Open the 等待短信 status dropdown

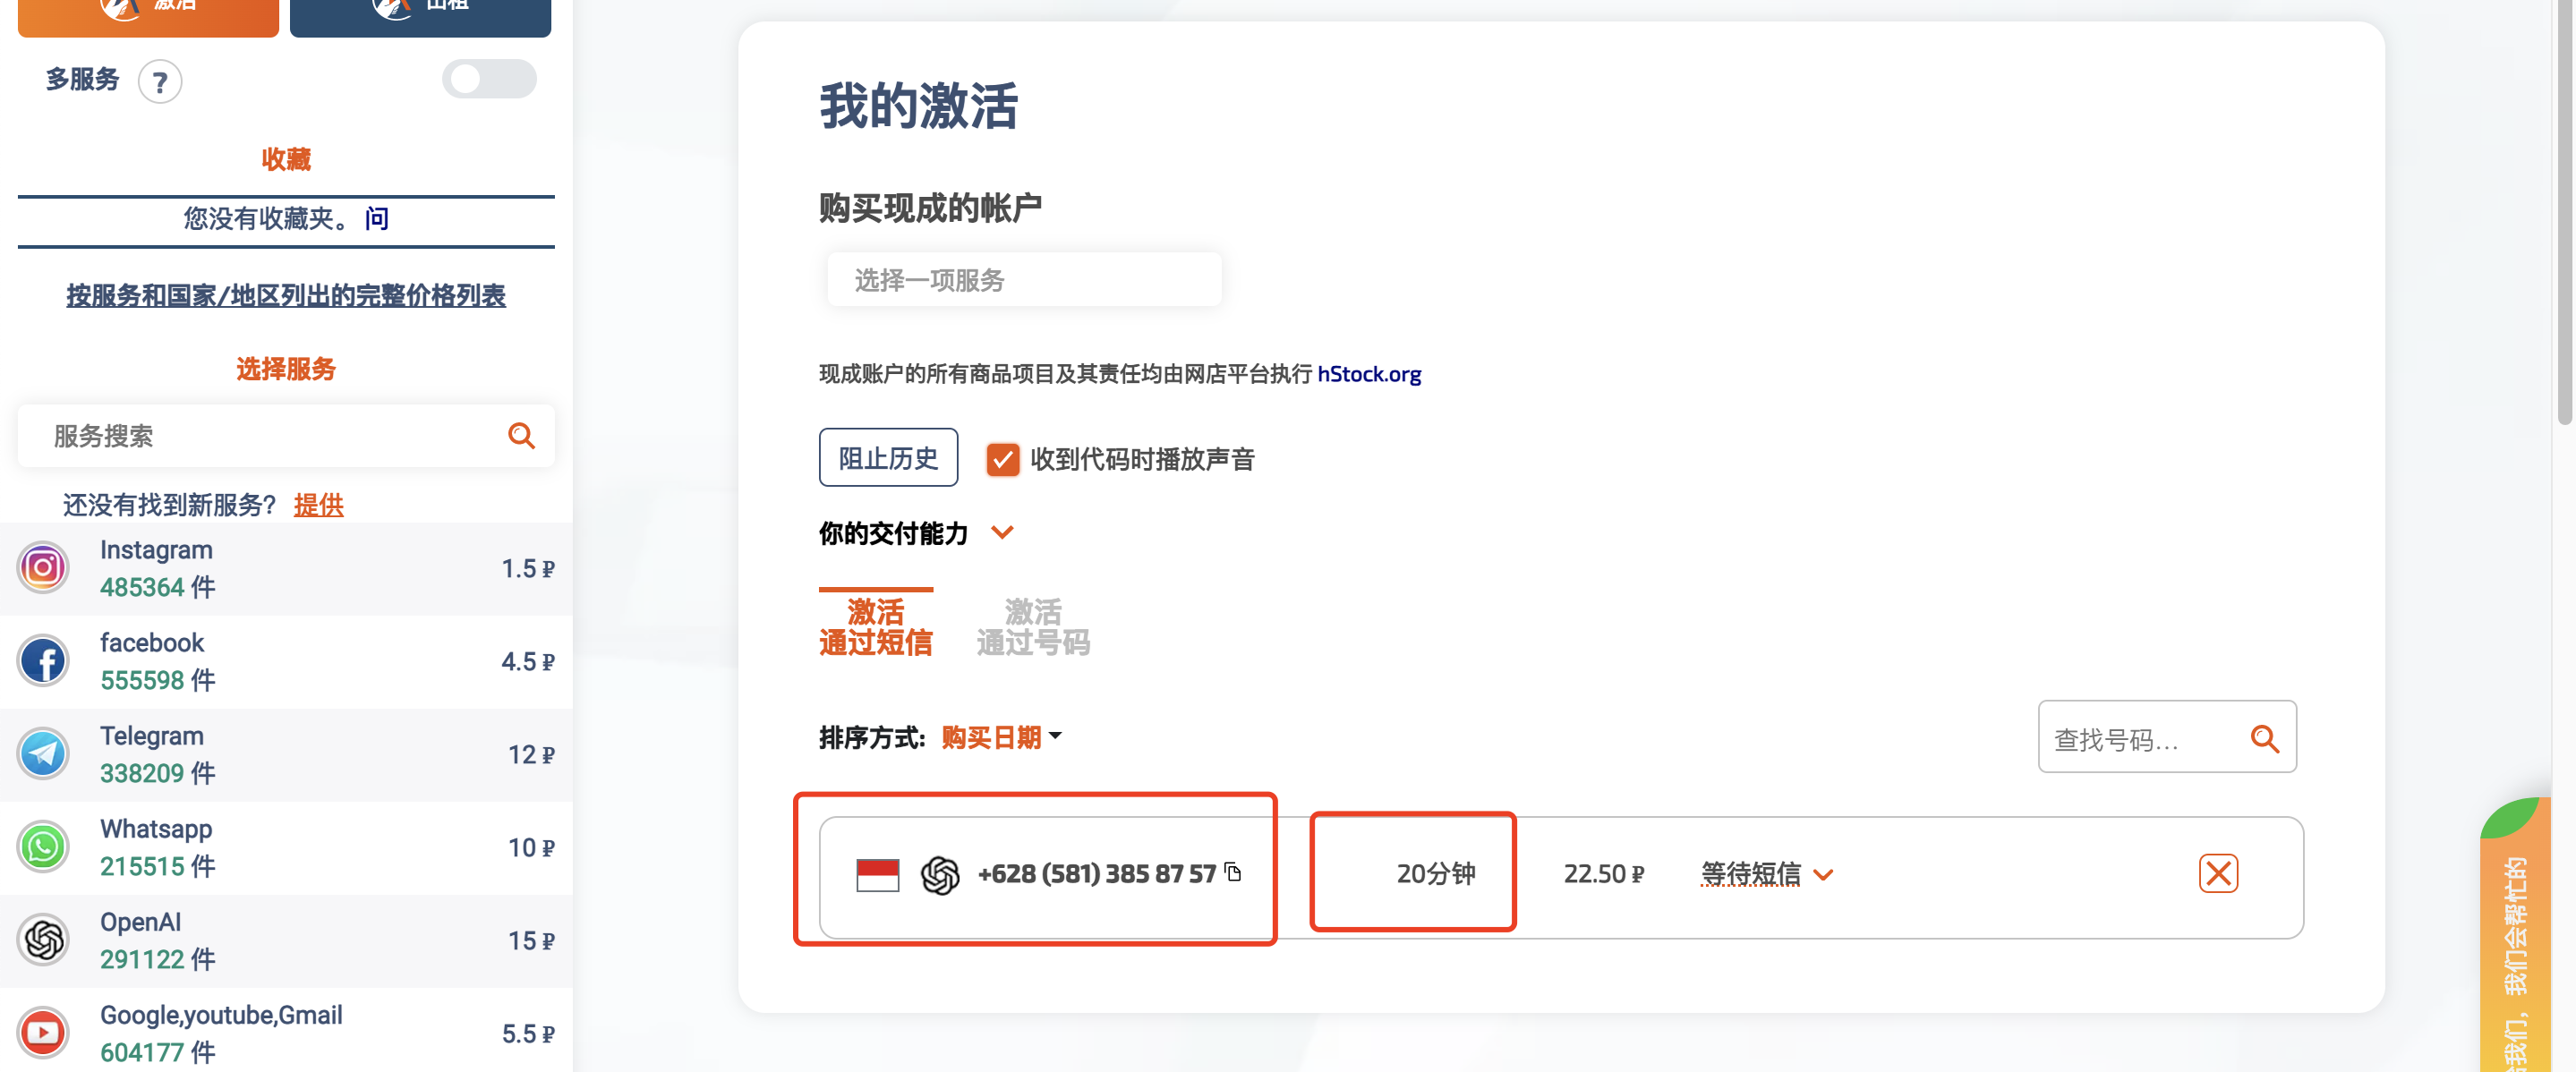1766,874
